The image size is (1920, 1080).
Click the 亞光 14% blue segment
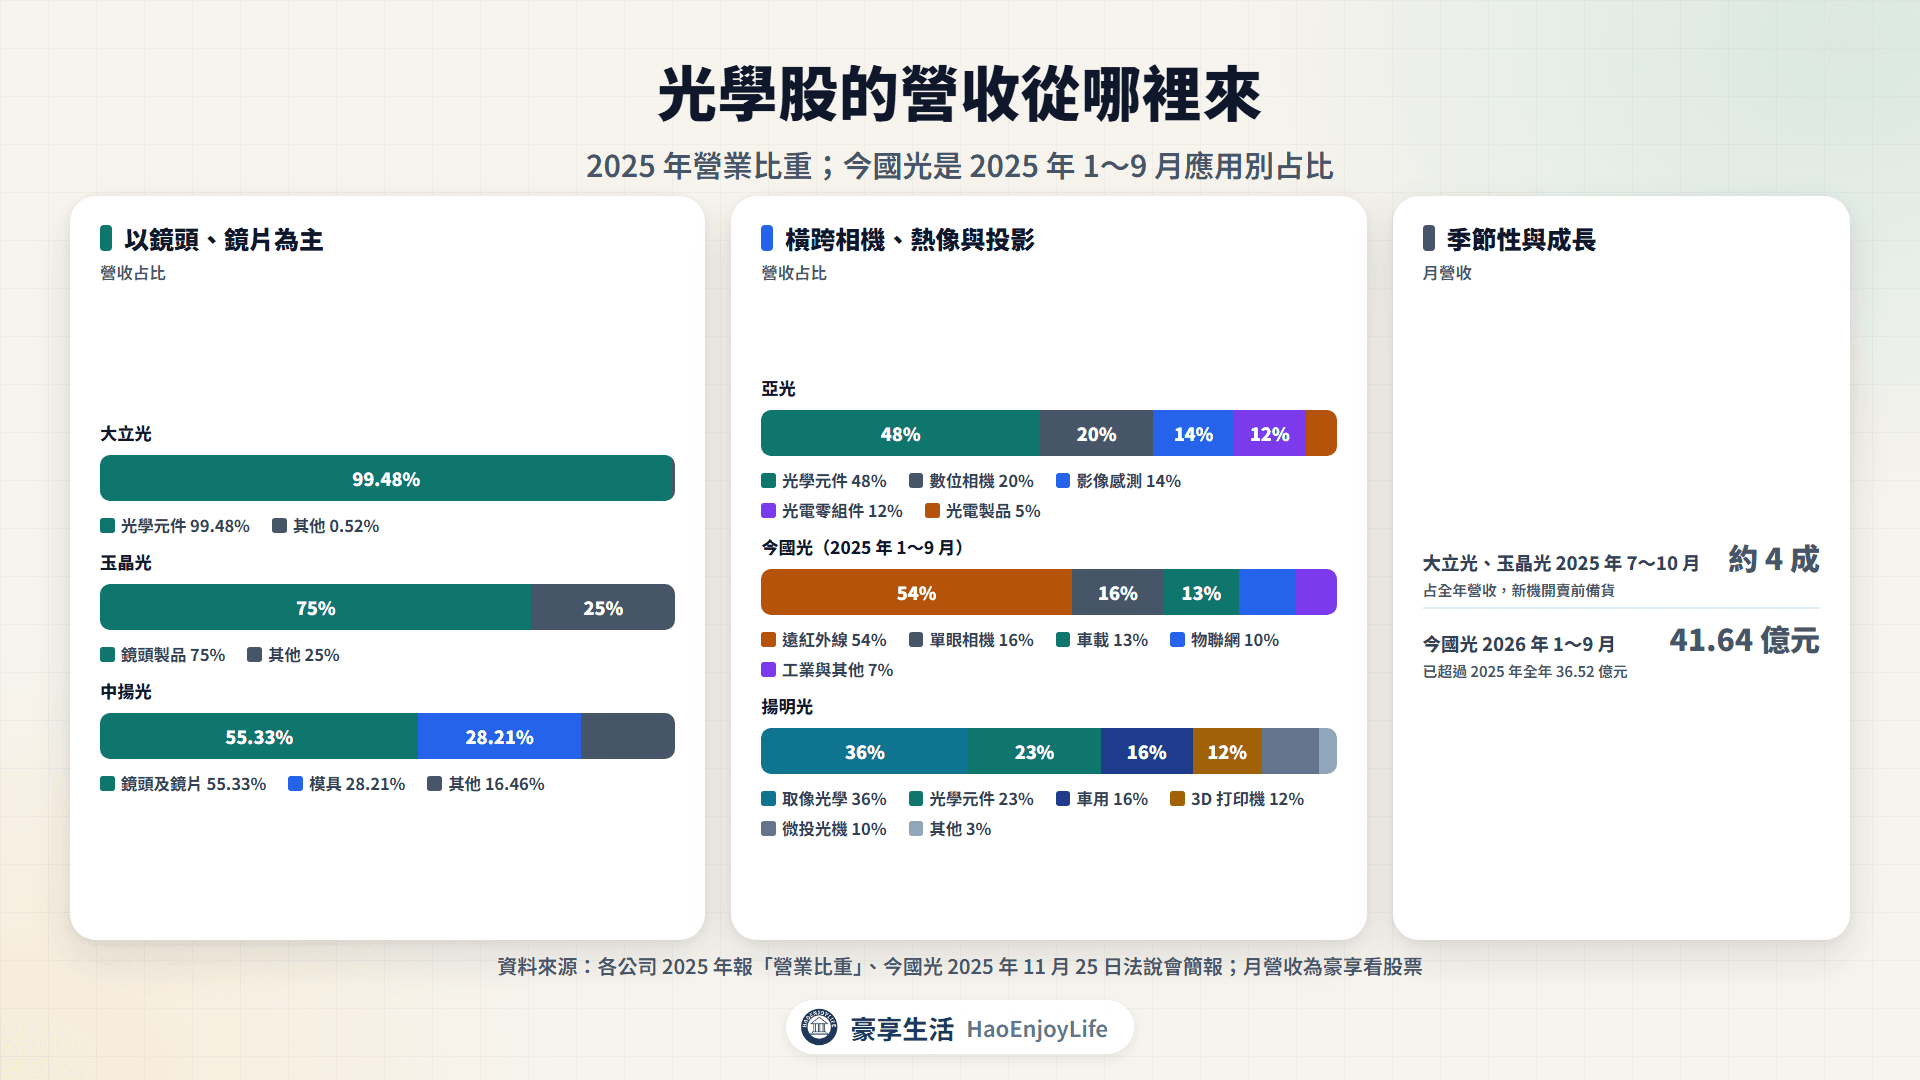click(1193, 433)
